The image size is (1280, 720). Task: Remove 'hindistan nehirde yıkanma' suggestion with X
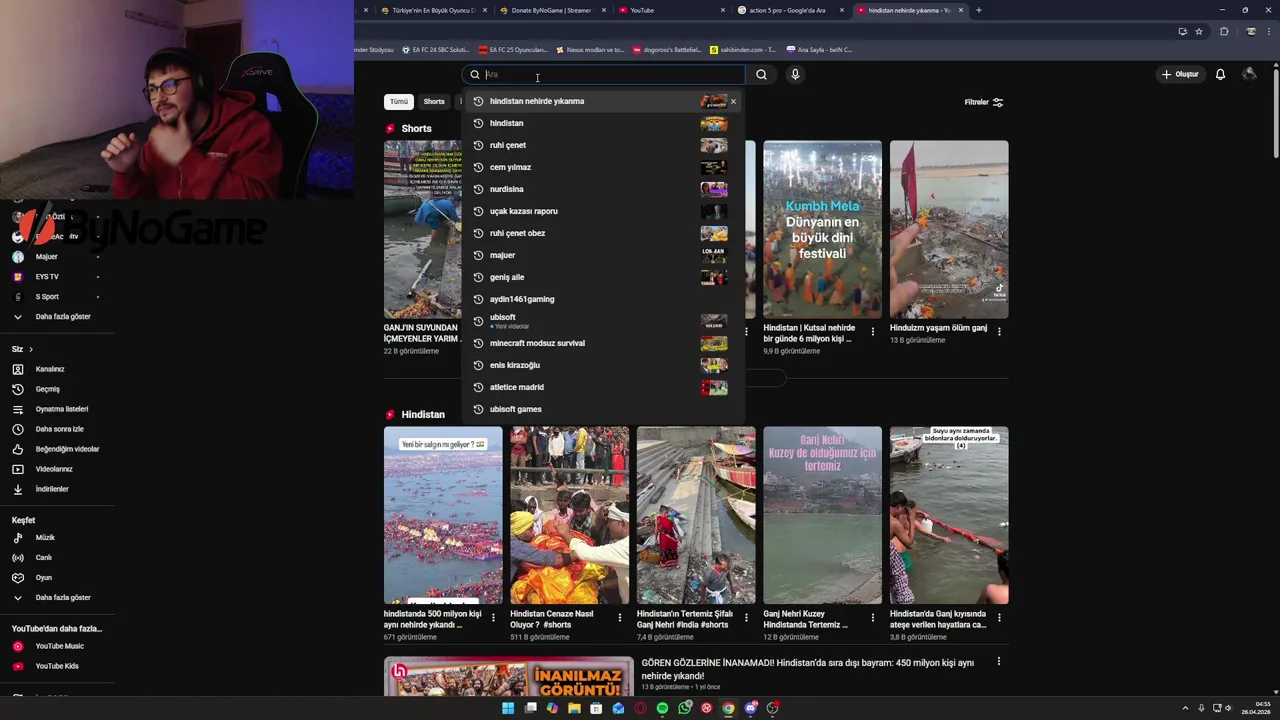tap(733, 101)
